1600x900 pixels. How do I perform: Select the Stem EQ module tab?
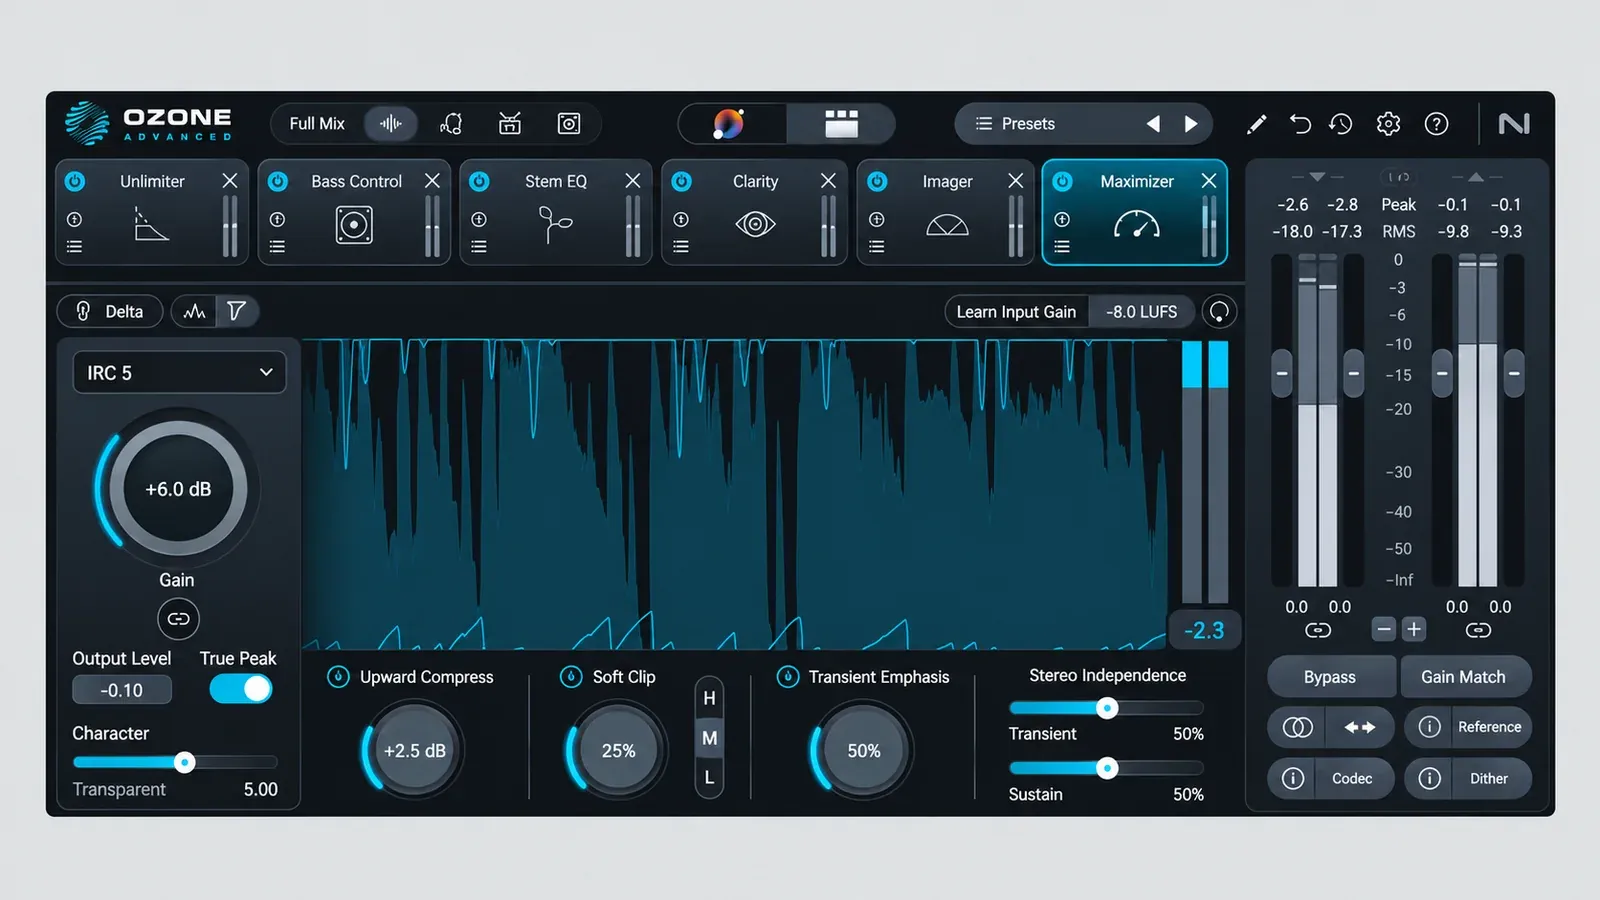(556, 212)
